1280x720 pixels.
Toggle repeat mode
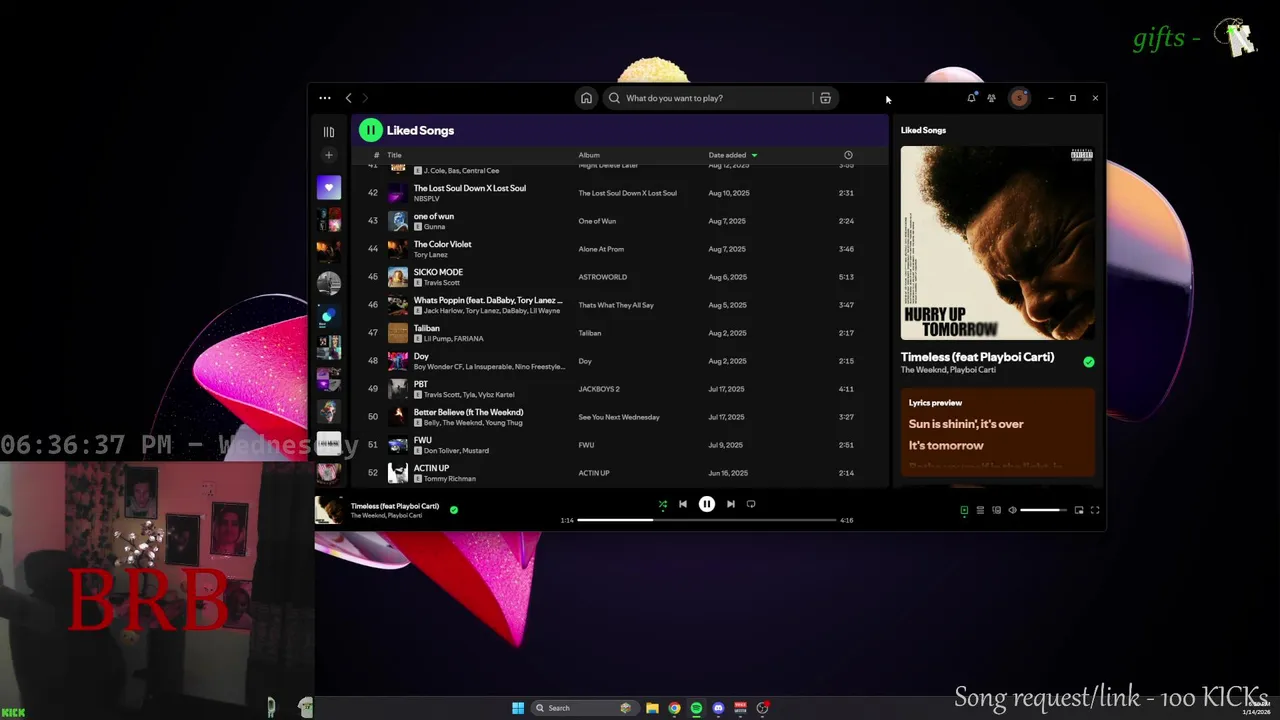751,504
